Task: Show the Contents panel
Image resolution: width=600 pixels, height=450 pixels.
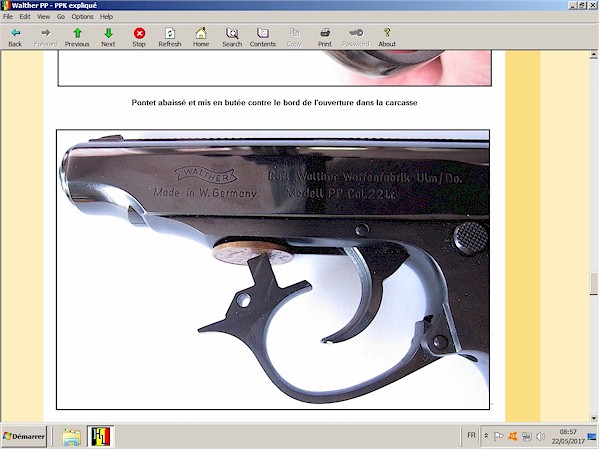Action: [263, 38]
